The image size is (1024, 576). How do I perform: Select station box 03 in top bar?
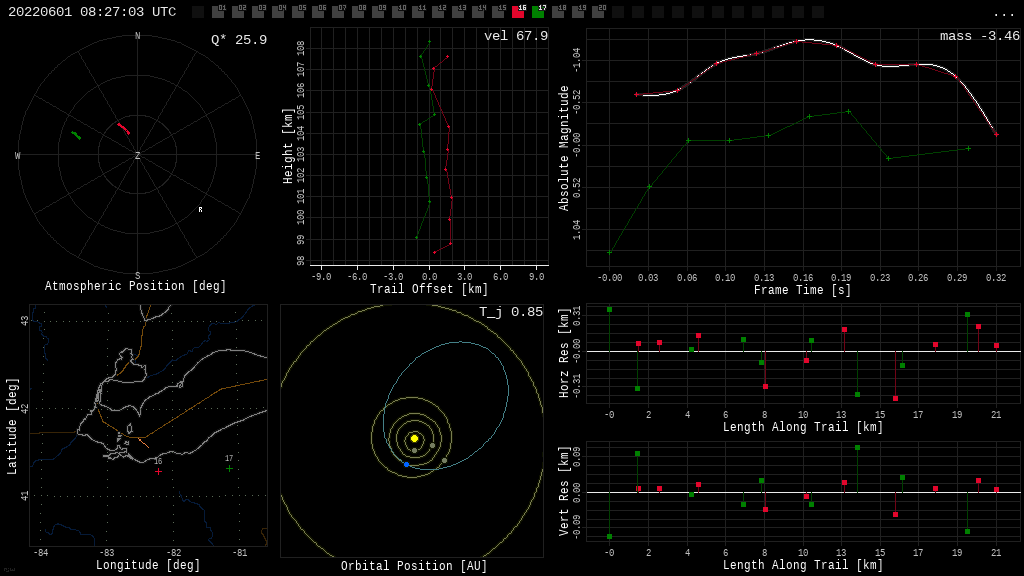[x=258, y=12]
